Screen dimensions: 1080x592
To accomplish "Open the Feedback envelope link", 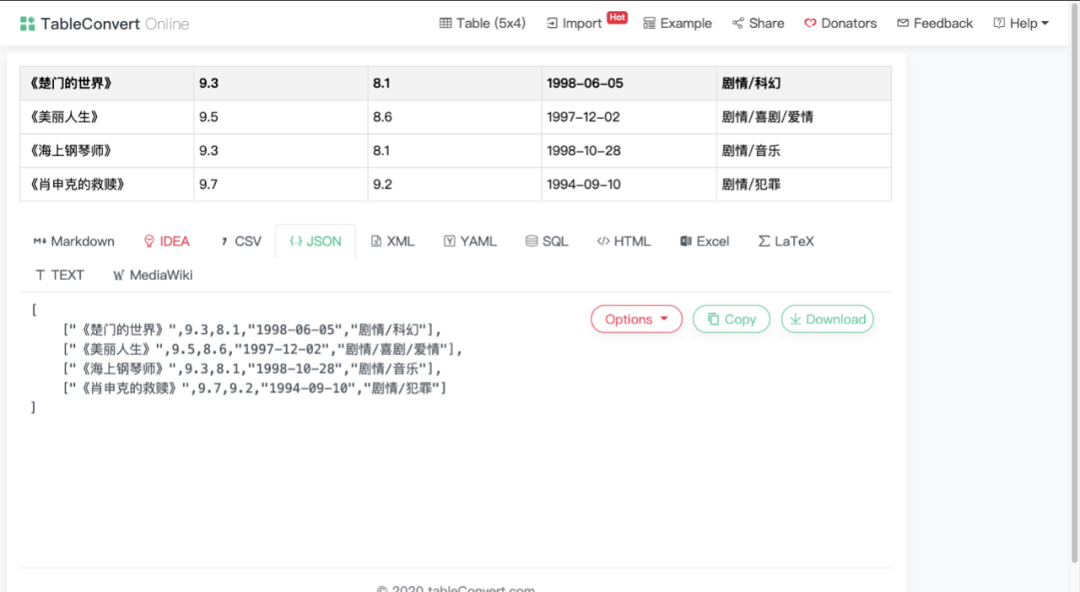I will [935, 23].
